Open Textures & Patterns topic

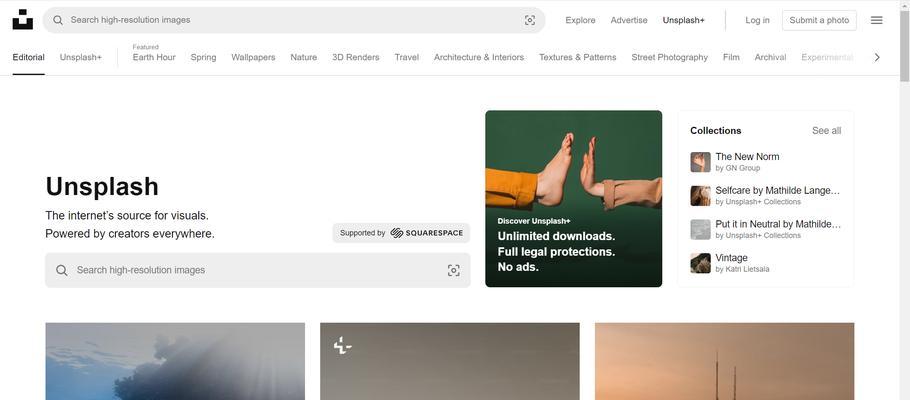(577, 57)
